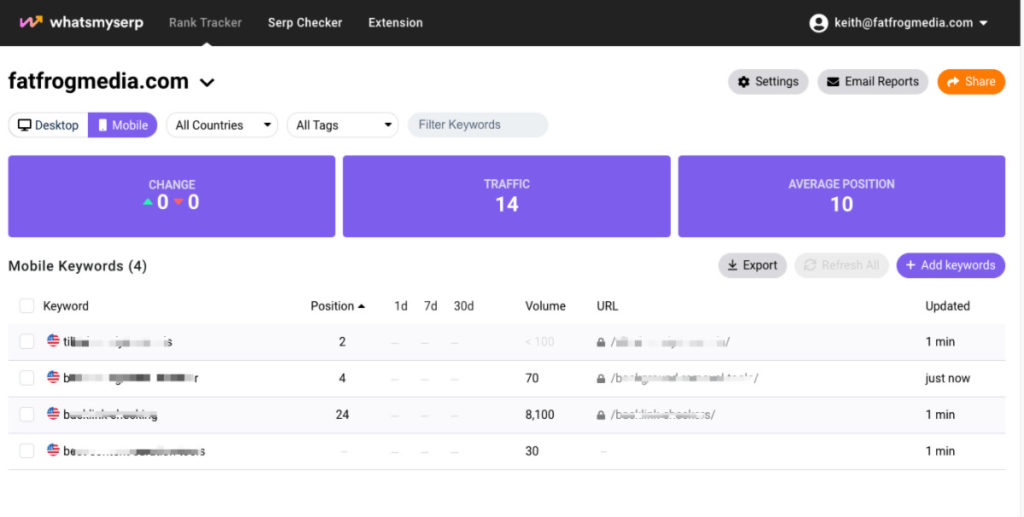Focus the Filter Keywords field
The width and height of the screenshot is (1024, 517).
click(478, 125)
